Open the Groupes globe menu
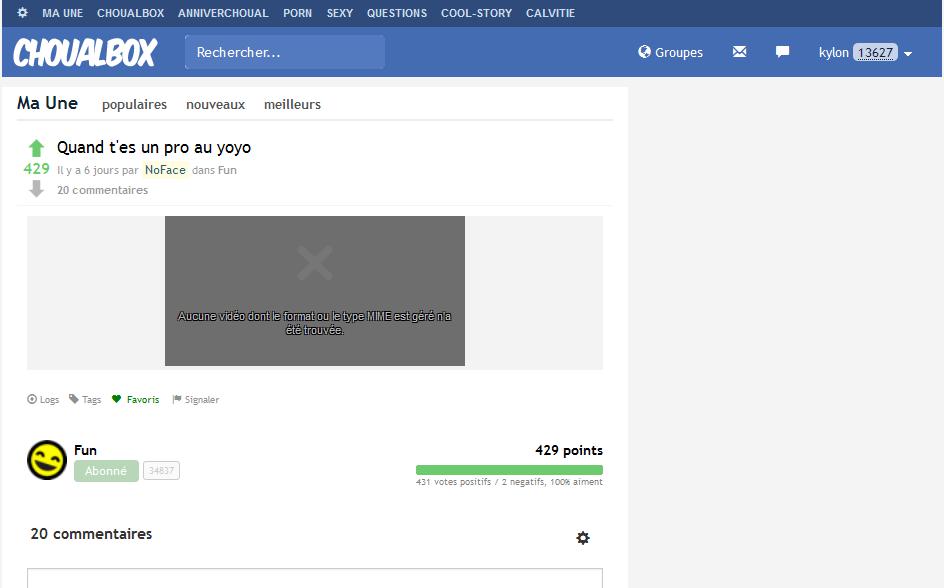The height and width of the screenshot is (588, 944). tap(670, 52)
